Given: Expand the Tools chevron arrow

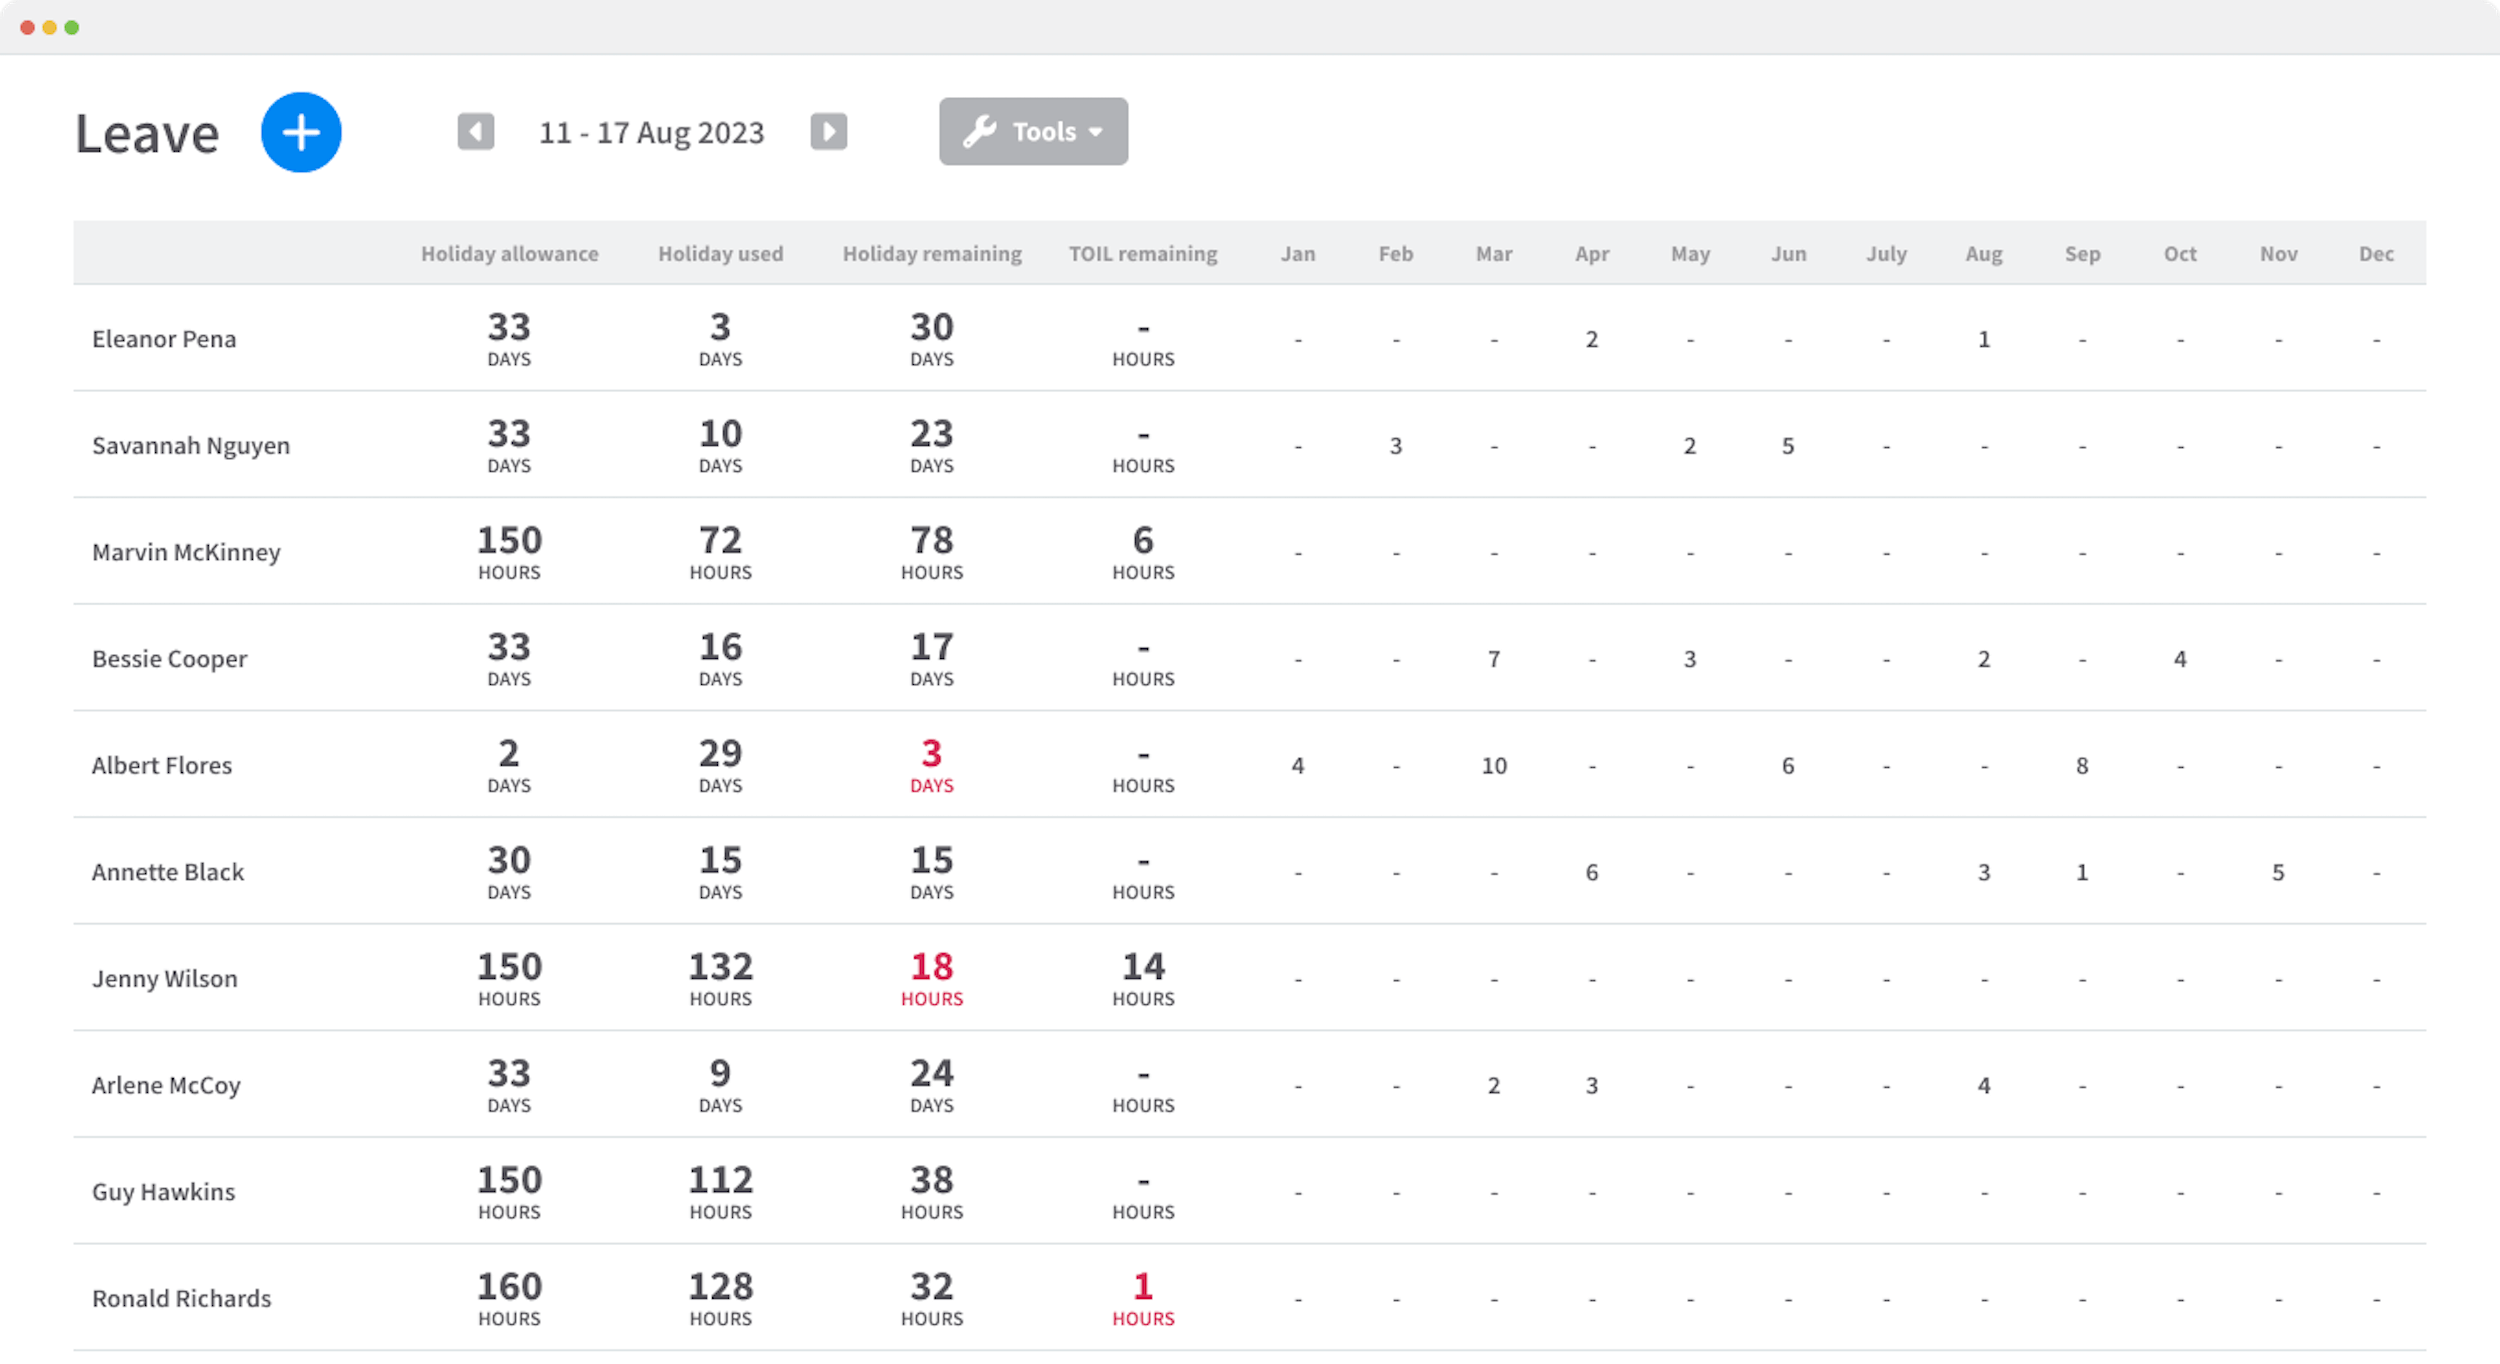Looking at the screenshot, I should point(1097,131).
